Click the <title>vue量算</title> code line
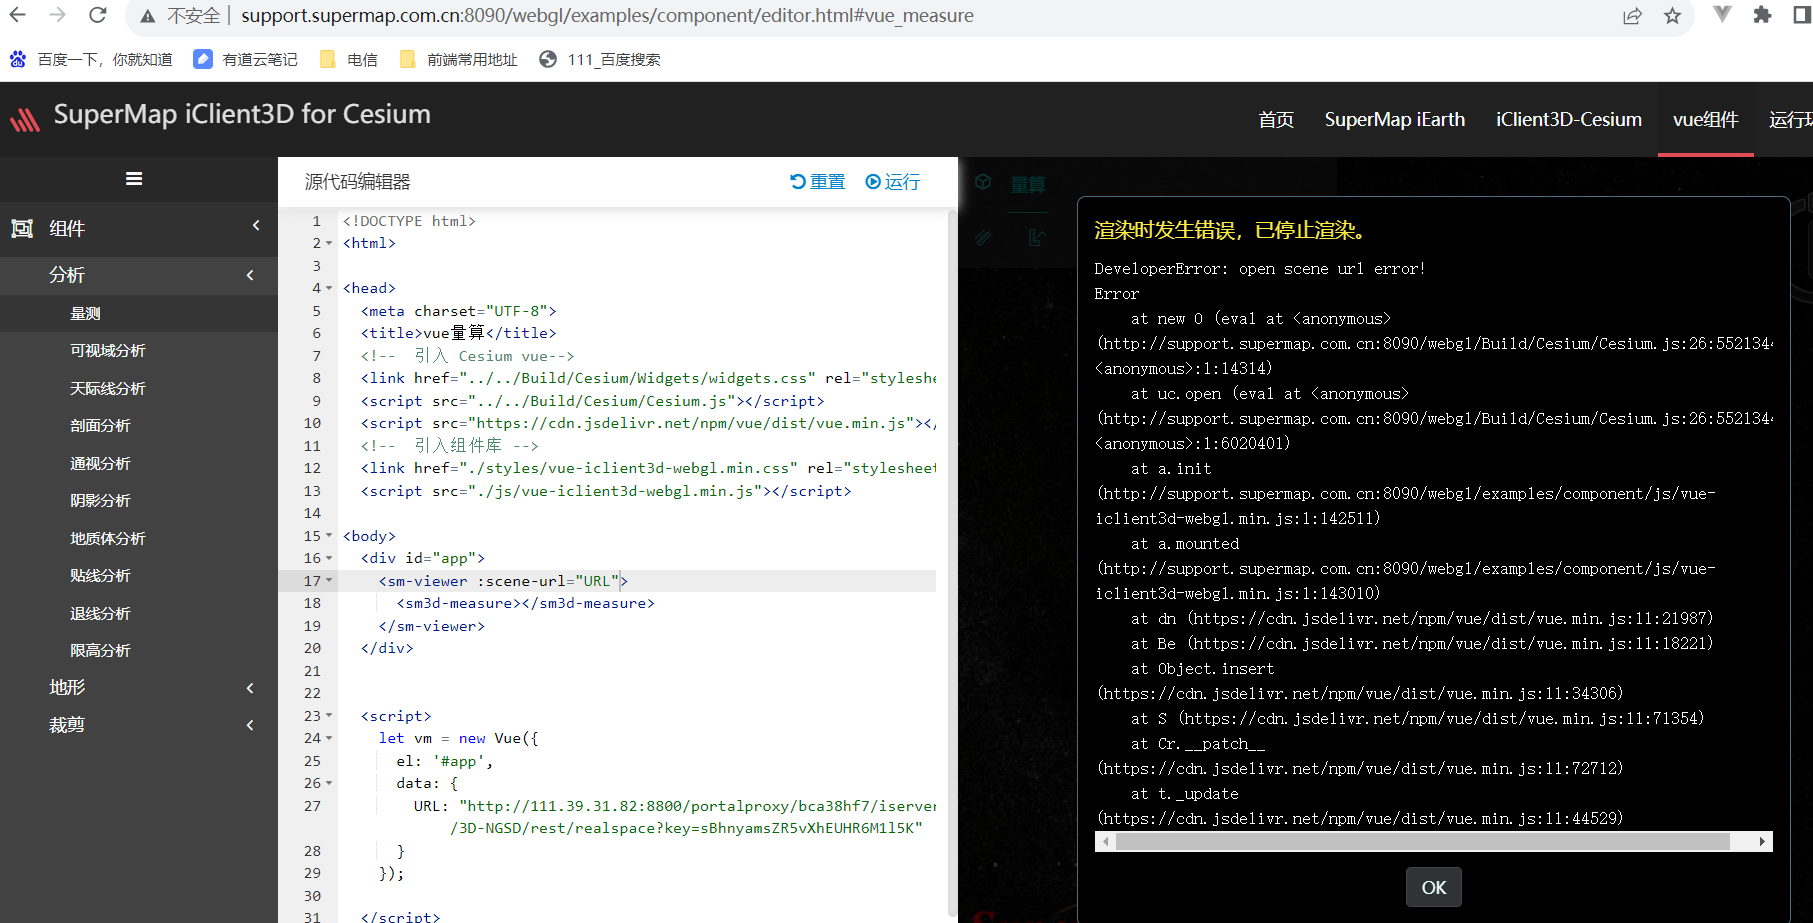This screenshot has width=1813, height=923. pos(459,333)
